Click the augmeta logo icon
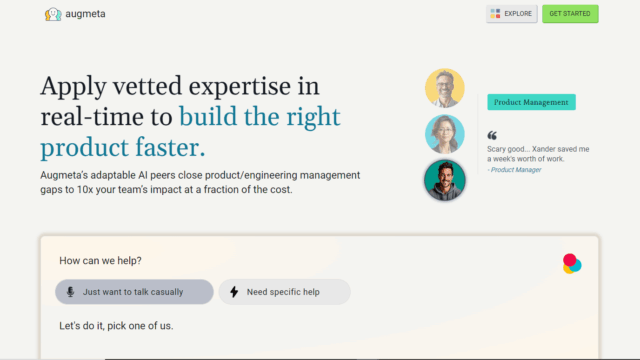This screenshot has height=360, width=640. (x=53, y=14)
